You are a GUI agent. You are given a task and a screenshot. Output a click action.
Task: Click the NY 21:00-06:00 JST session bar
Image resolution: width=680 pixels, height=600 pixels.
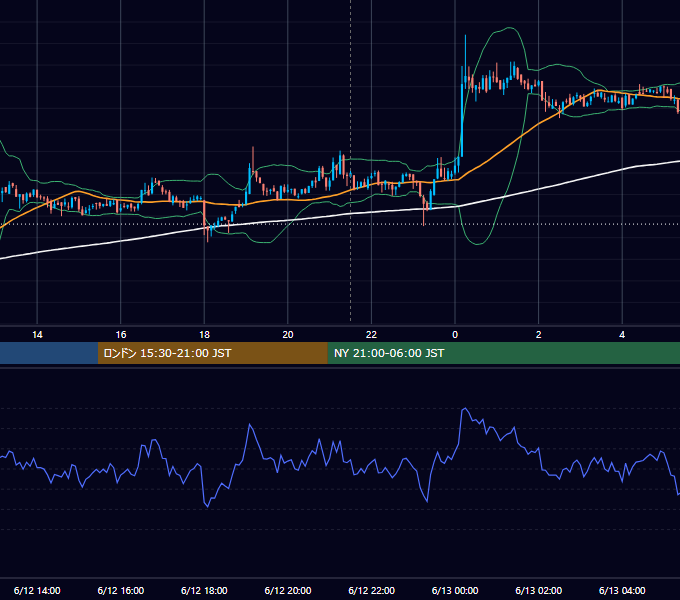(x=503, y=353)
